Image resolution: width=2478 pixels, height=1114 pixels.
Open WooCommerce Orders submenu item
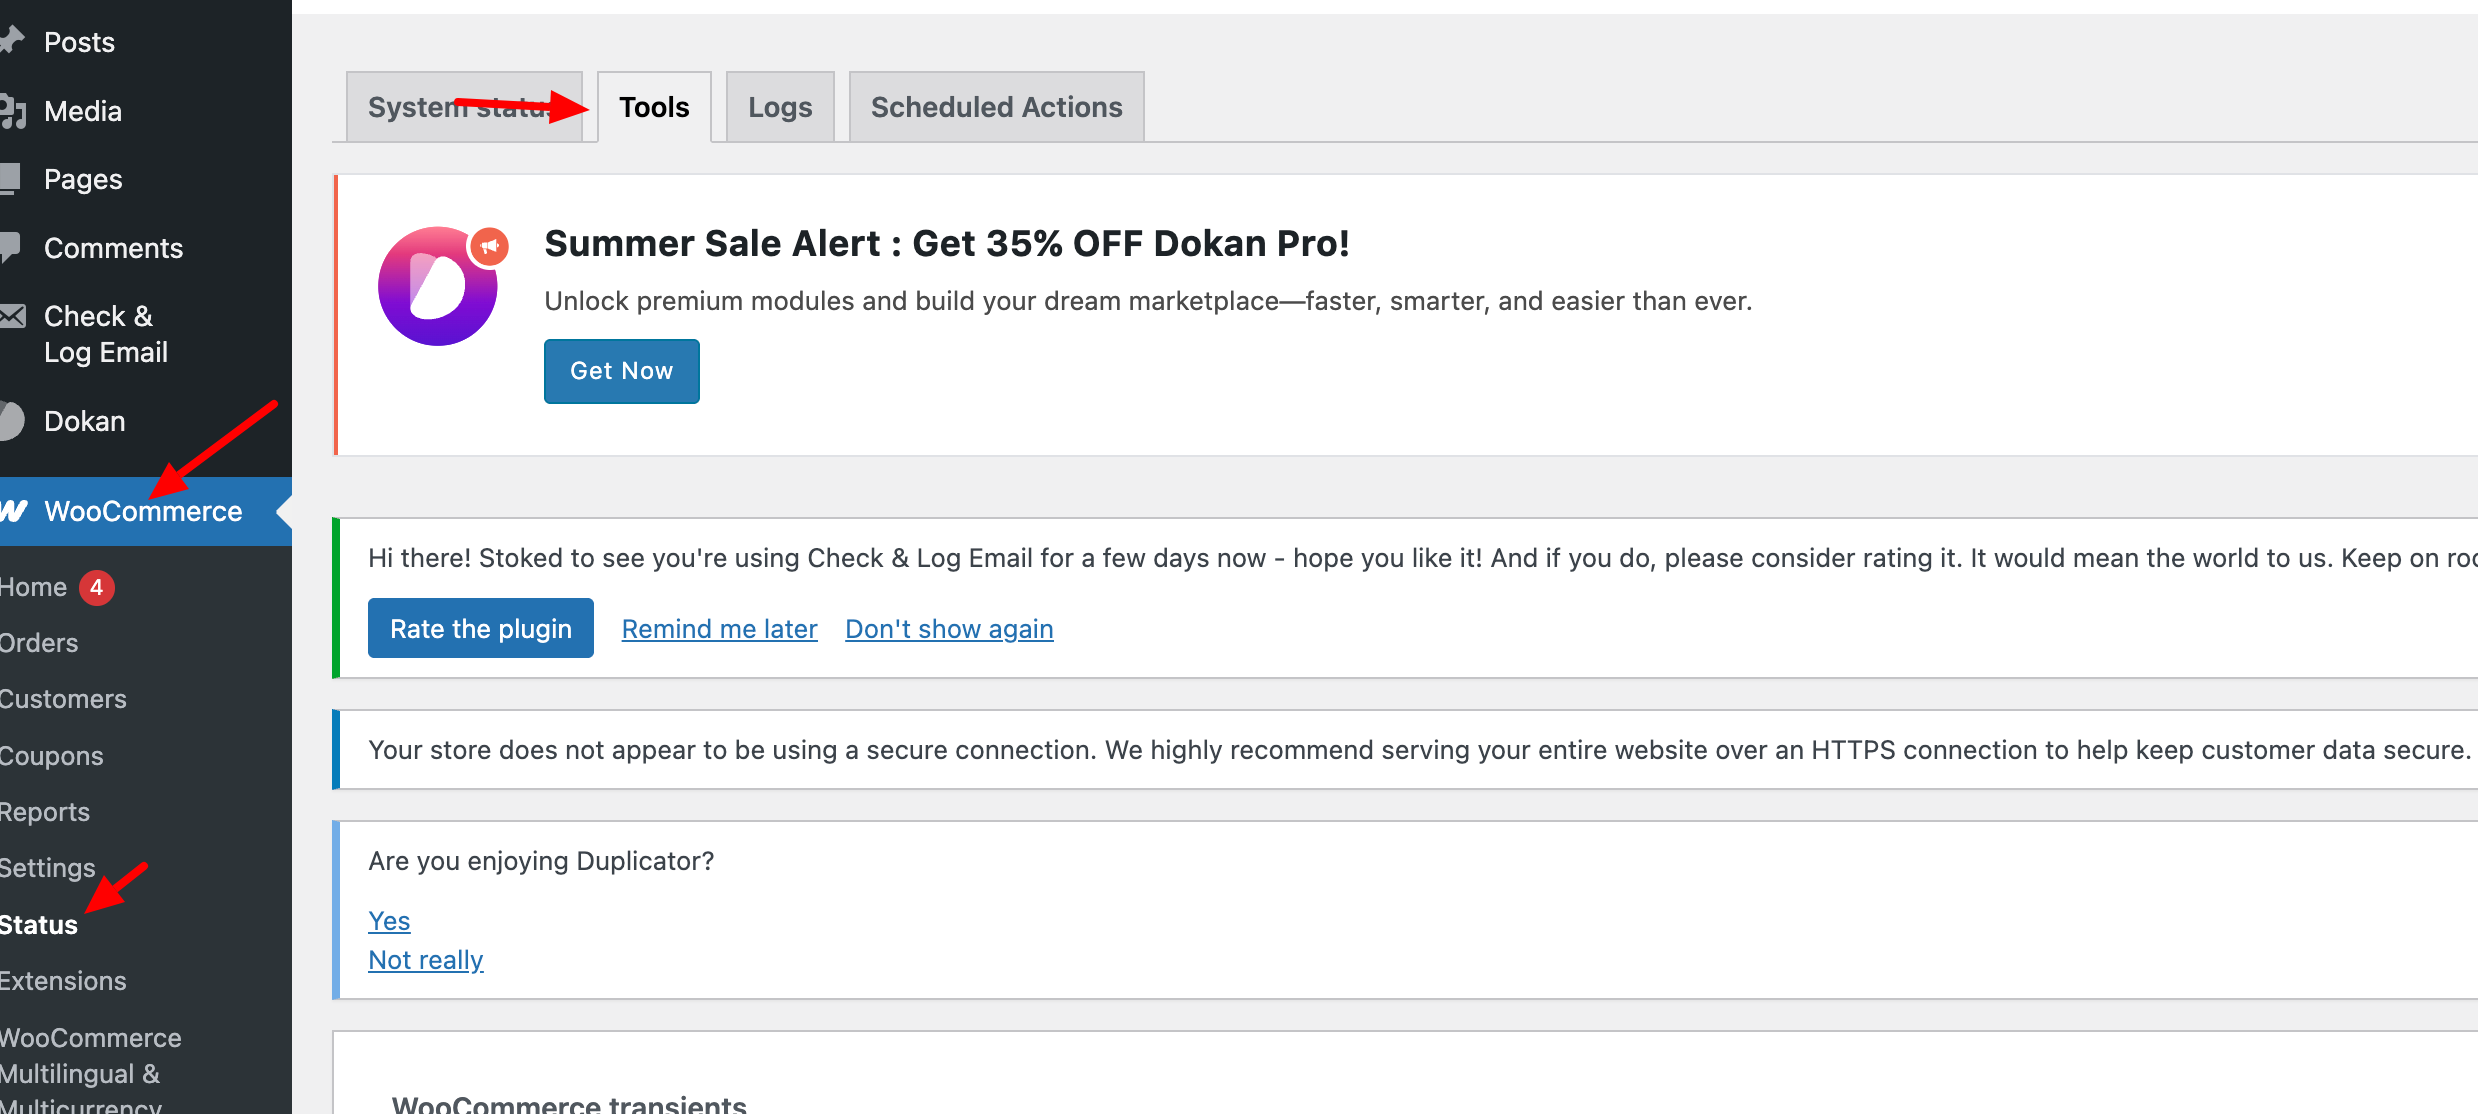(39, 643)
